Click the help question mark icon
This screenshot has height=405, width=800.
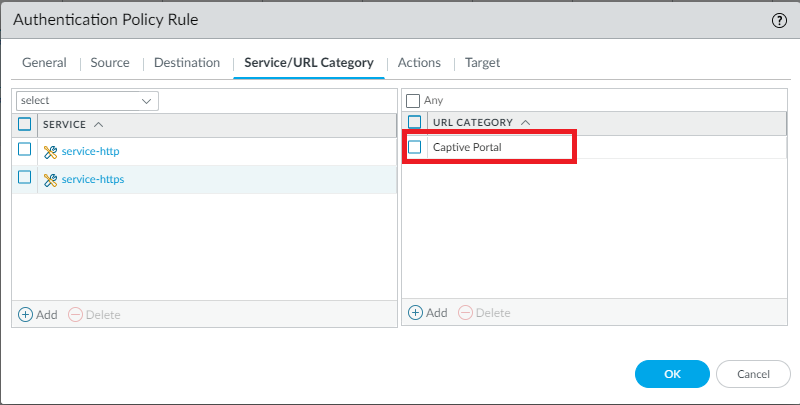point(779,20)
